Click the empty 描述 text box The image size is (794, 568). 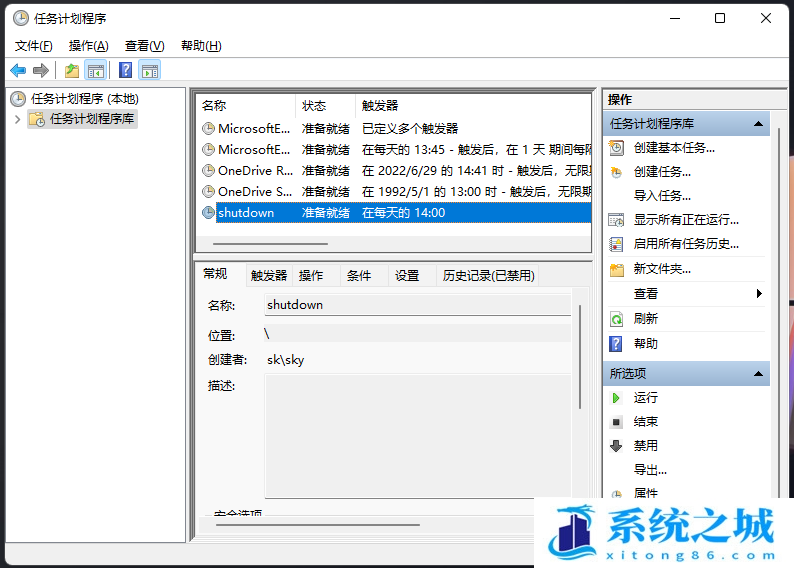(418, 436)
